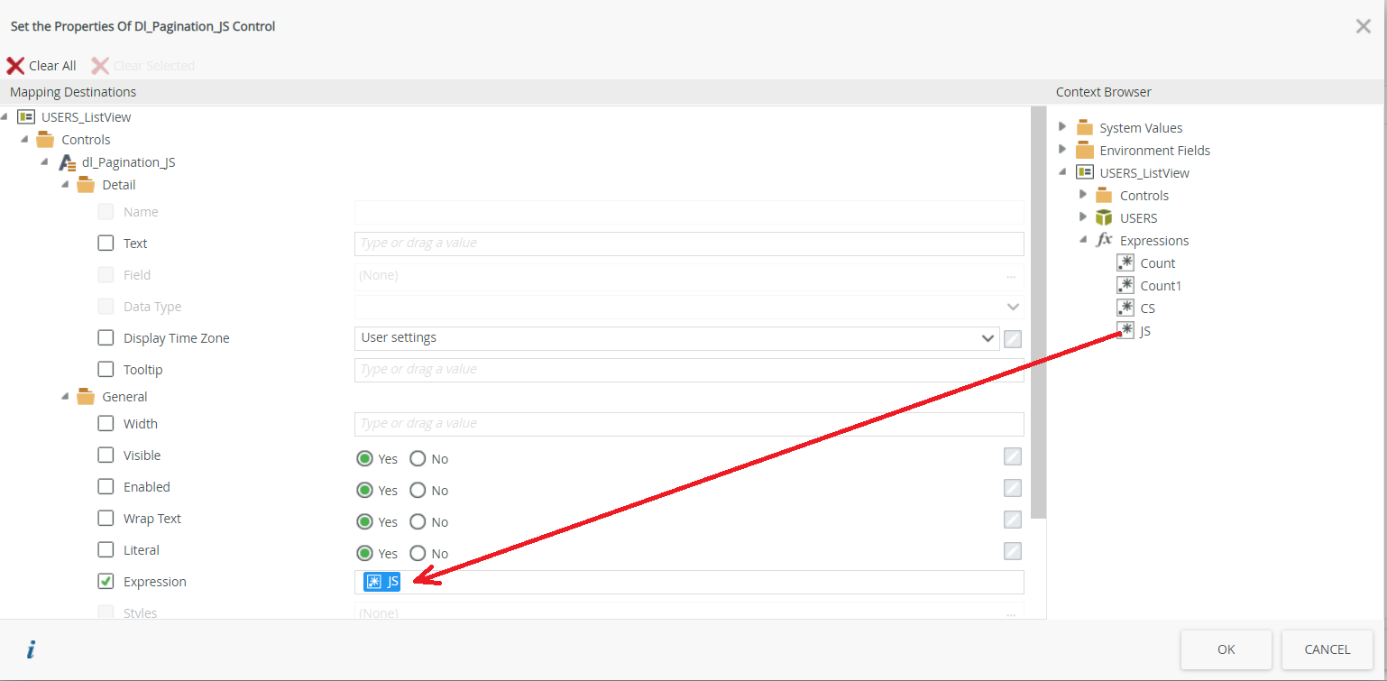Click the info icon at bottom left
1387x681 pixels.
coord(30,650)
